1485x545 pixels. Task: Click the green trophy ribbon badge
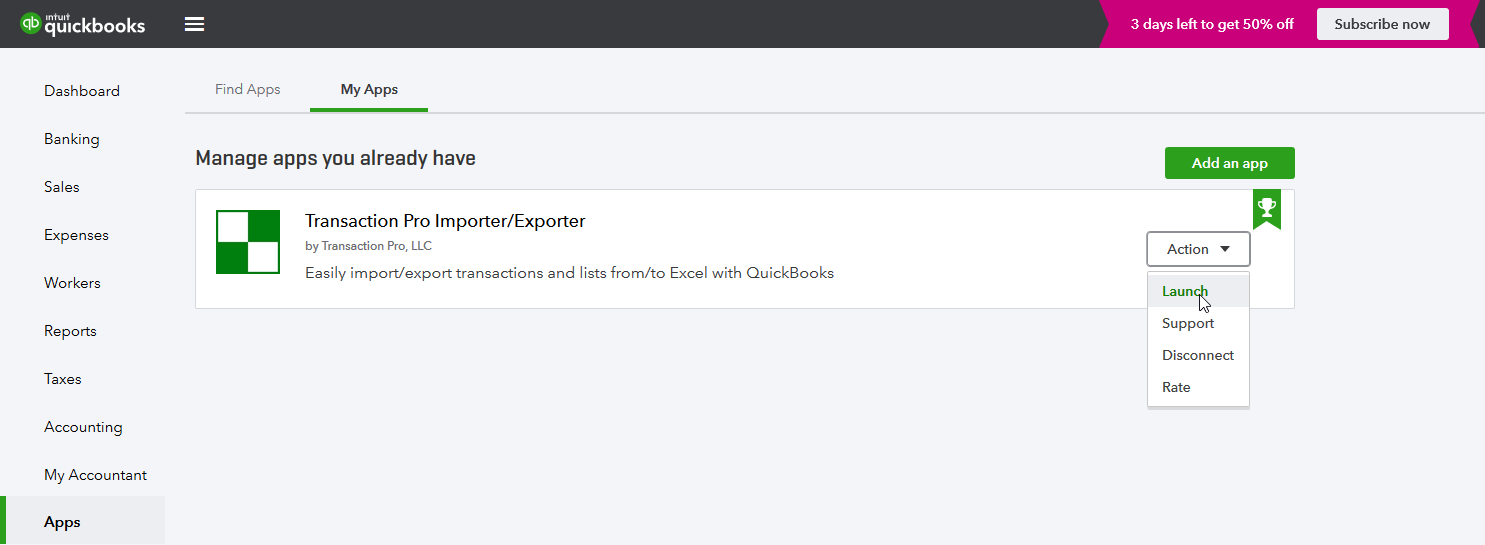click(1267, 209)
